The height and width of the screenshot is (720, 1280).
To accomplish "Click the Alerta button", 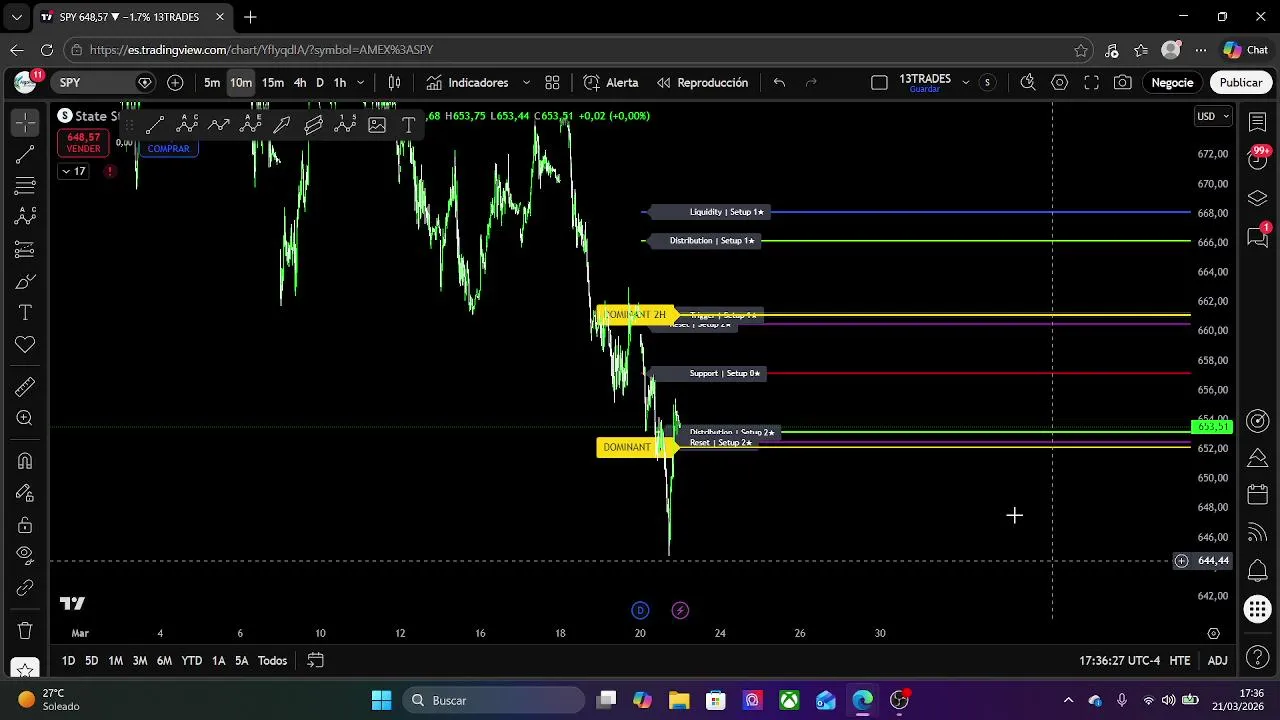I will (611, 83).
